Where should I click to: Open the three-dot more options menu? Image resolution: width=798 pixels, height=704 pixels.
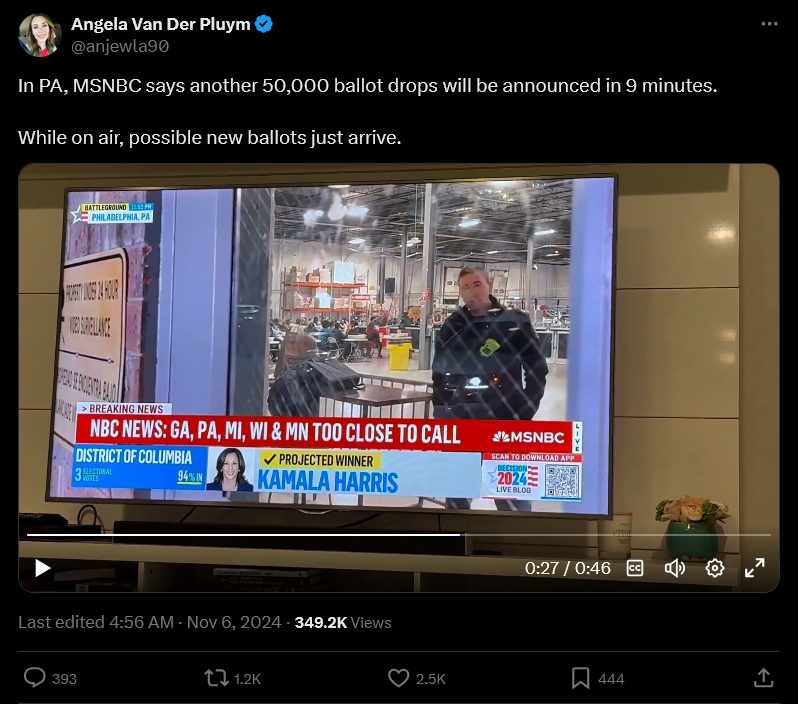(769, 24)
